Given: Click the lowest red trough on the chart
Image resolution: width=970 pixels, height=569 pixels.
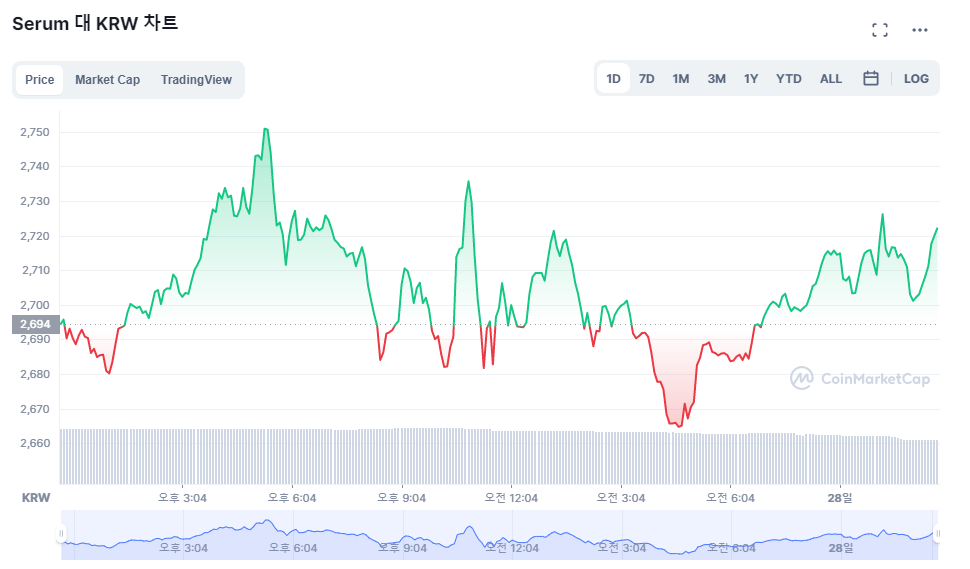Looking at the screenshot, I should (679, 426).
